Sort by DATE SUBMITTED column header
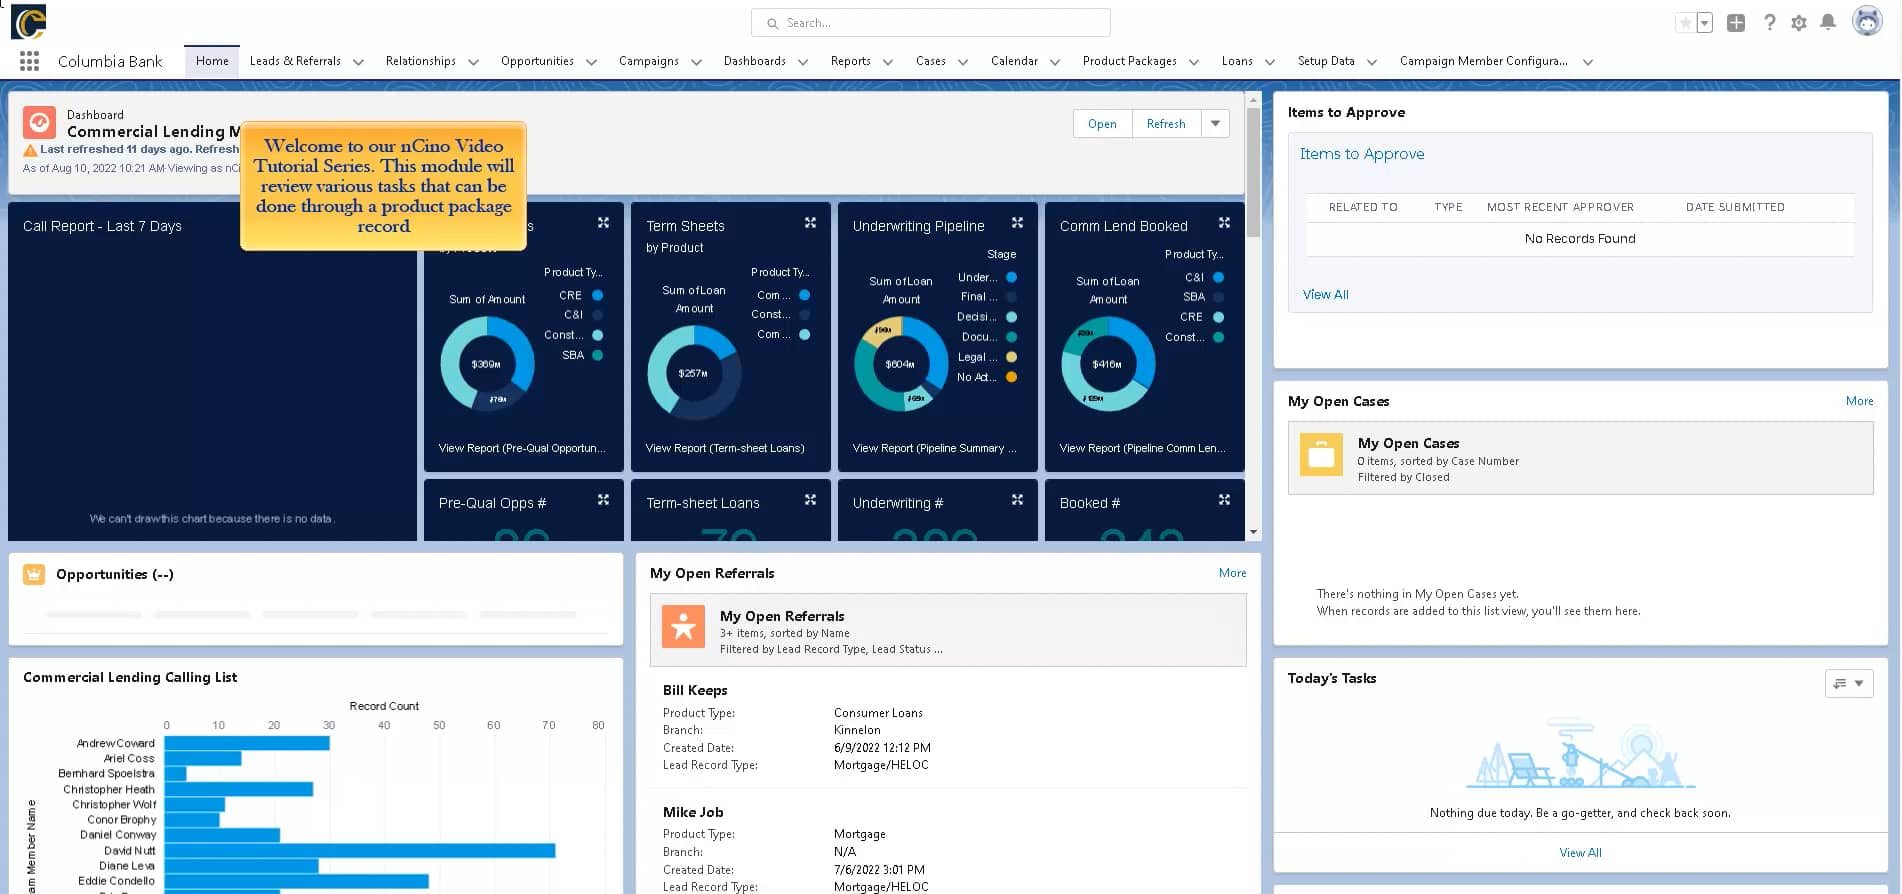The image size is (1902, 894). click(x=1735, y=207)
